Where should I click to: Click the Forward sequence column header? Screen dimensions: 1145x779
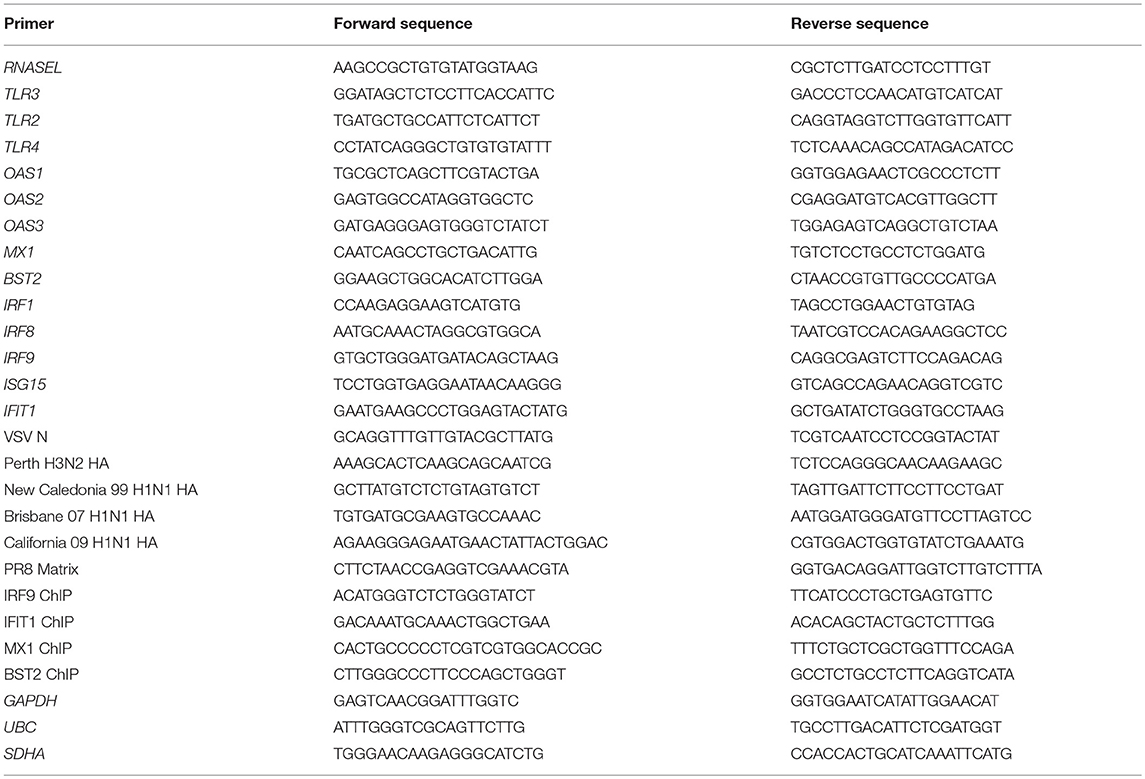click(402, 23)
